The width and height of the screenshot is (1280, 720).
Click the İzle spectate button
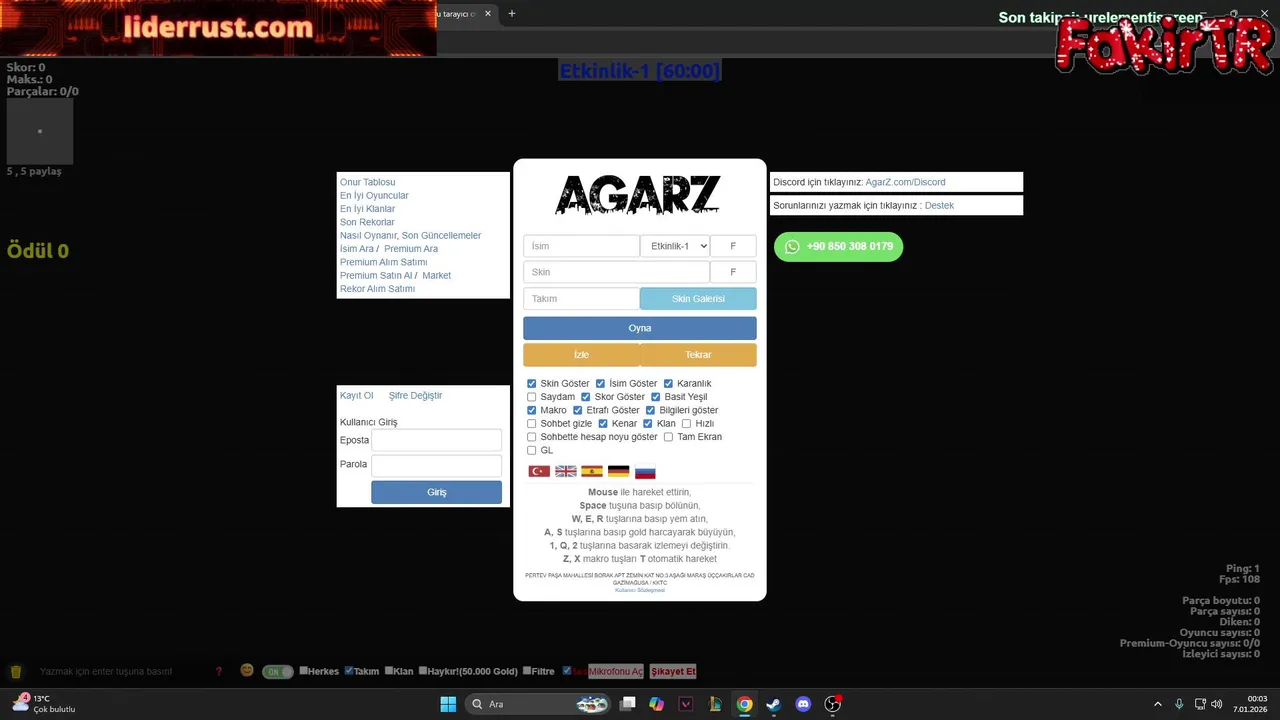tap(581, 355)
